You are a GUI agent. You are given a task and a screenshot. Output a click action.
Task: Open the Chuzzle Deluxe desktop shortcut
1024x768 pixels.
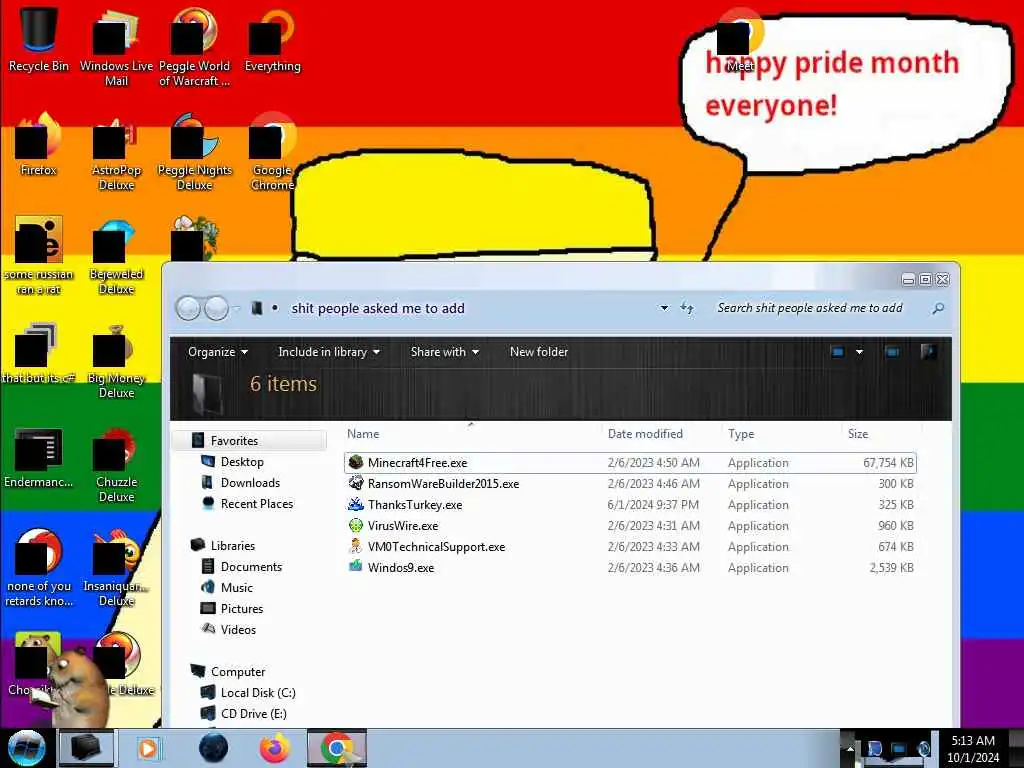116,465
